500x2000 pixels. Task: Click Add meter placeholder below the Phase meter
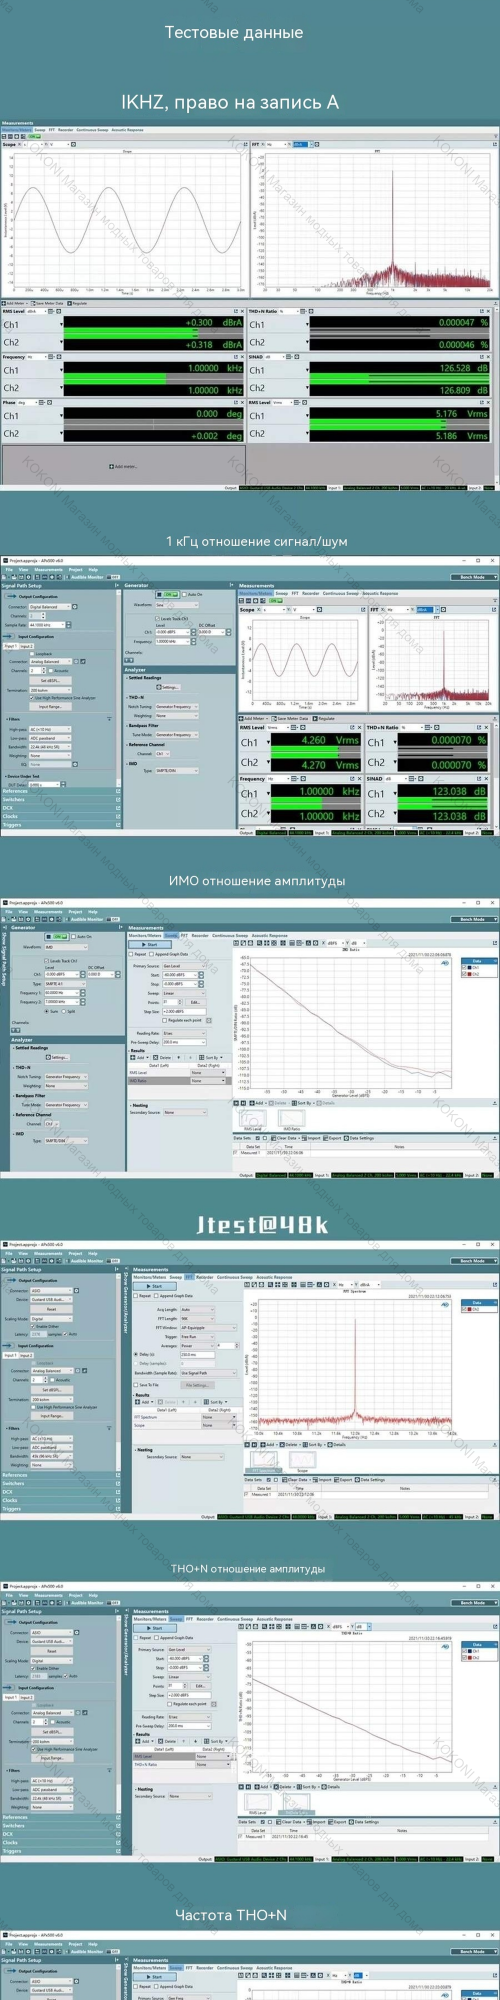(123, 466)
